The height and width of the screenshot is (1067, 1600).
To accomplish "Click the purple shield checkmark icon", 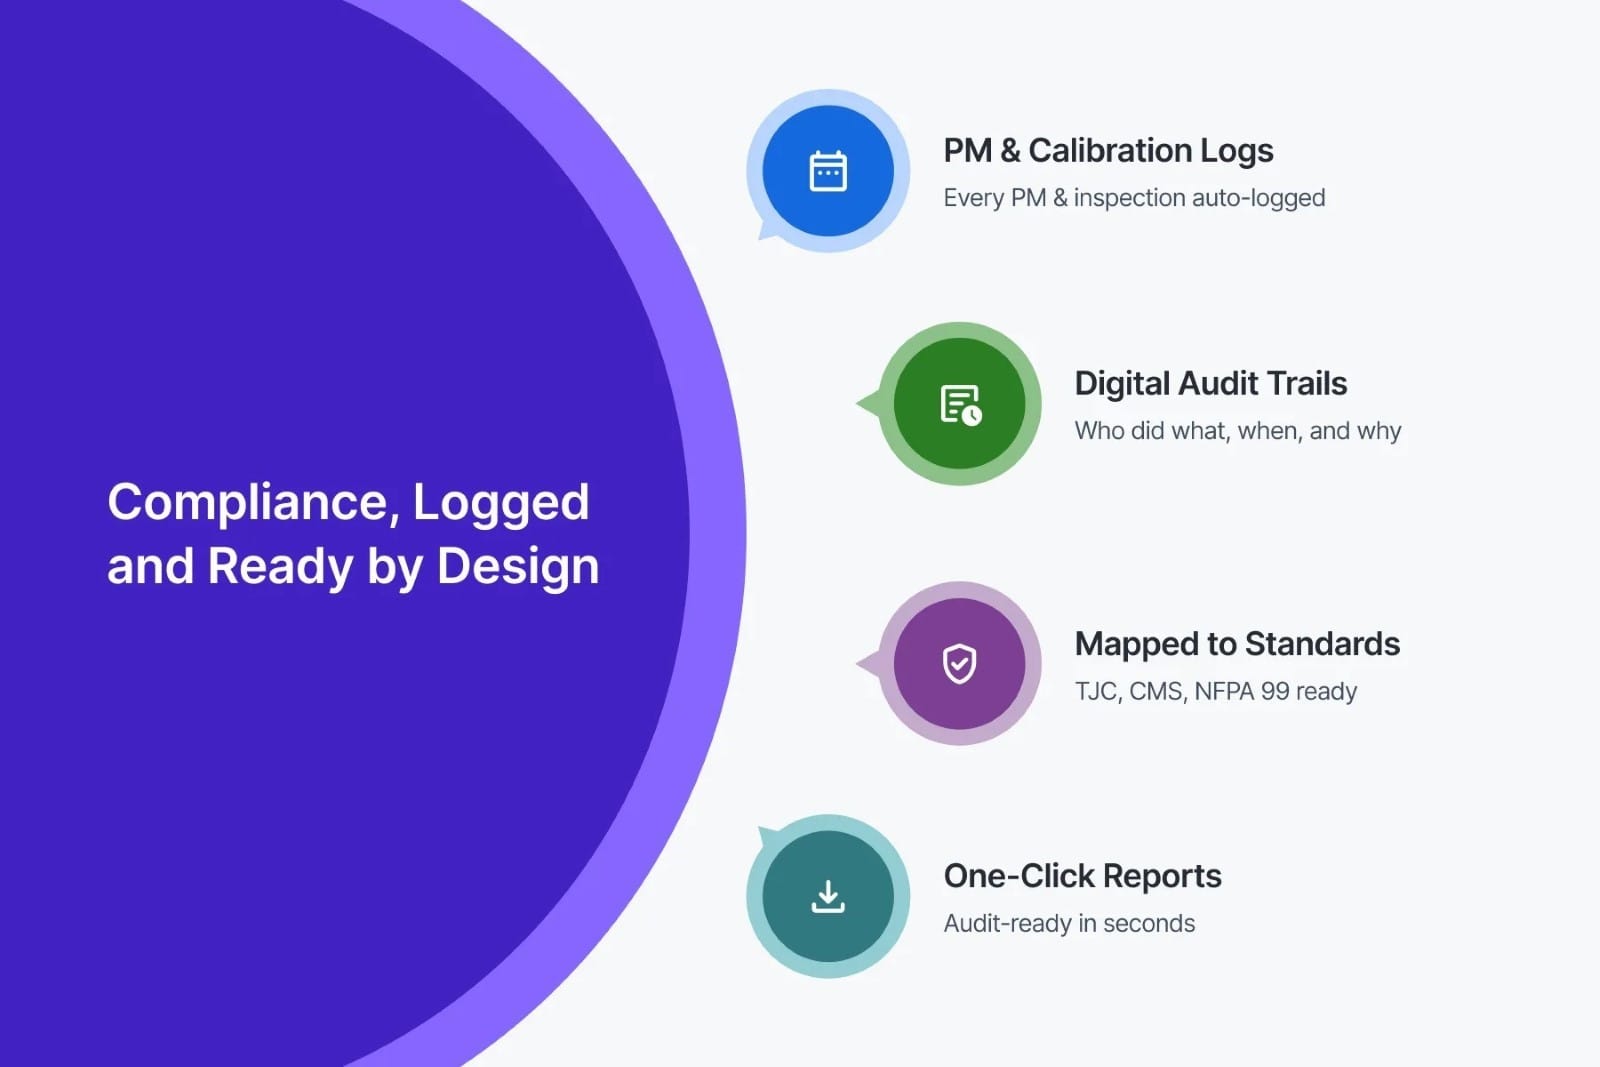I will click(x=960, y=664).
